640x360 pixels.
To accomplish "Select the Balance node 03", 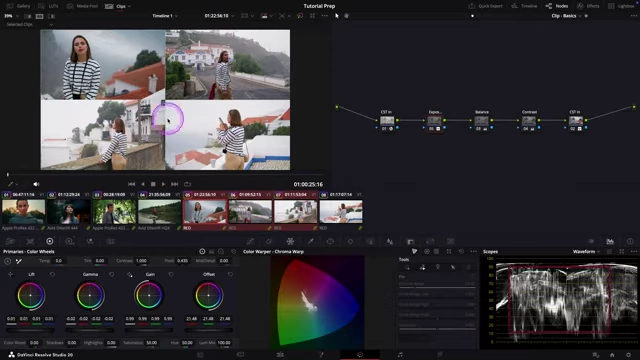I will (482, 120).
